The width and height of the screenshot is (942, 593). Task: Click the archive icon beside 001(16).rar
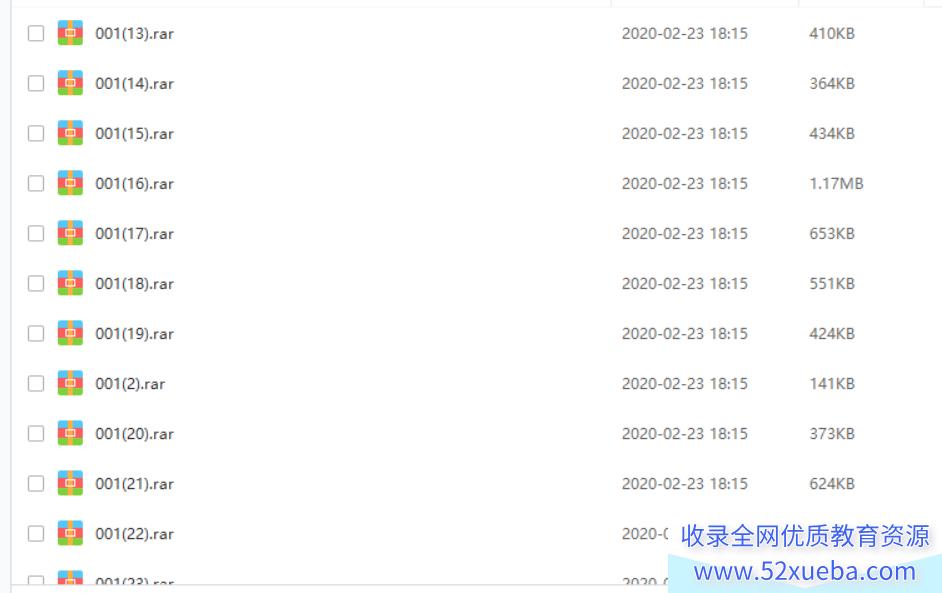70,183
